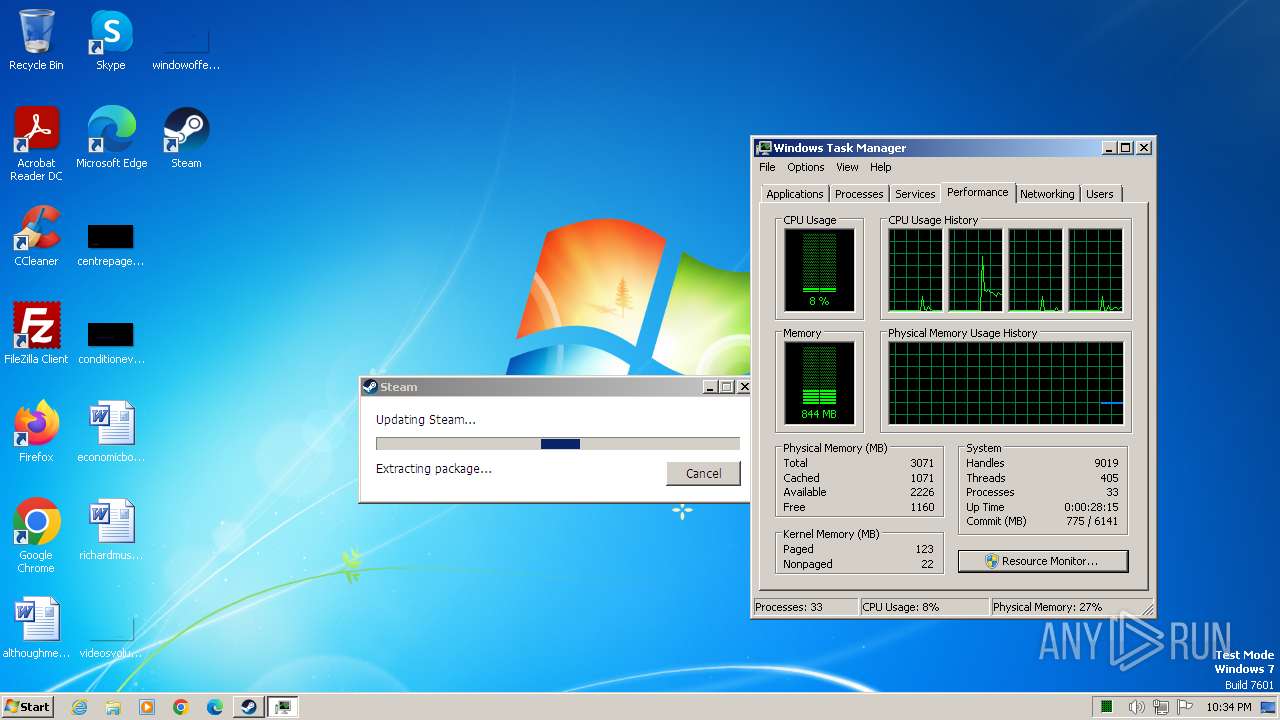The image size is (1280, 720).
Task: Minimize the Windows Task Manager window
Action: pyautogui.click(x=1109, y=148)
